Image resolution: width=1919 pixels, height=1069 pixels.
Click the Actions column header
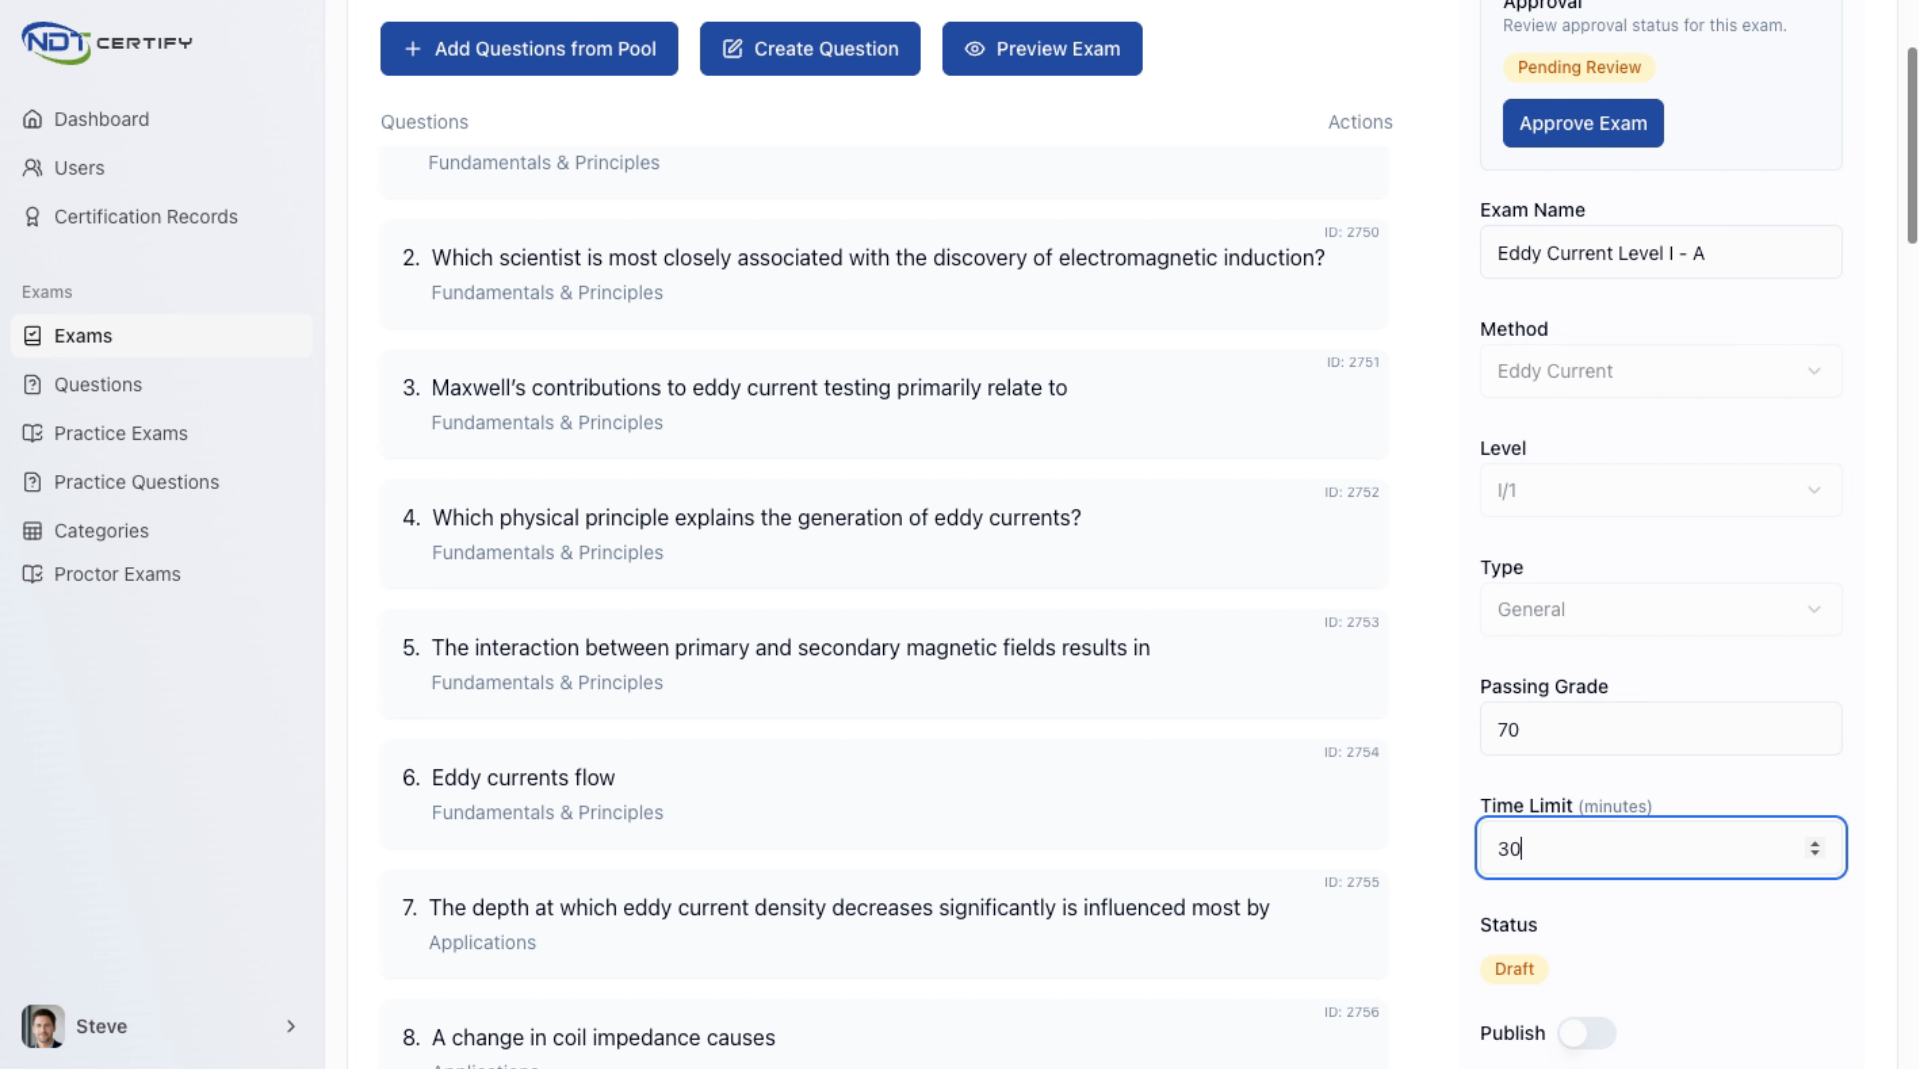(1360, 122)
